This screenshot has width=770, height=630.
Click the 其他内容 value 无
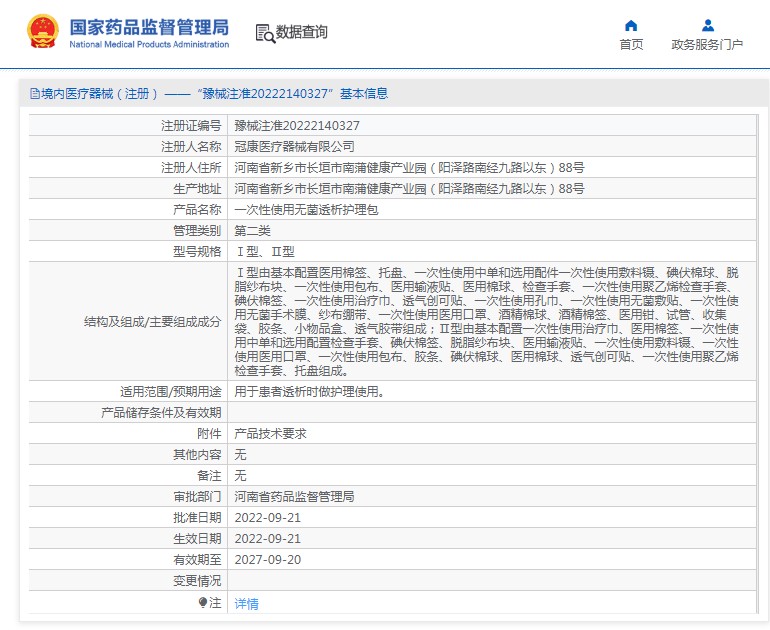pos(240,455)
